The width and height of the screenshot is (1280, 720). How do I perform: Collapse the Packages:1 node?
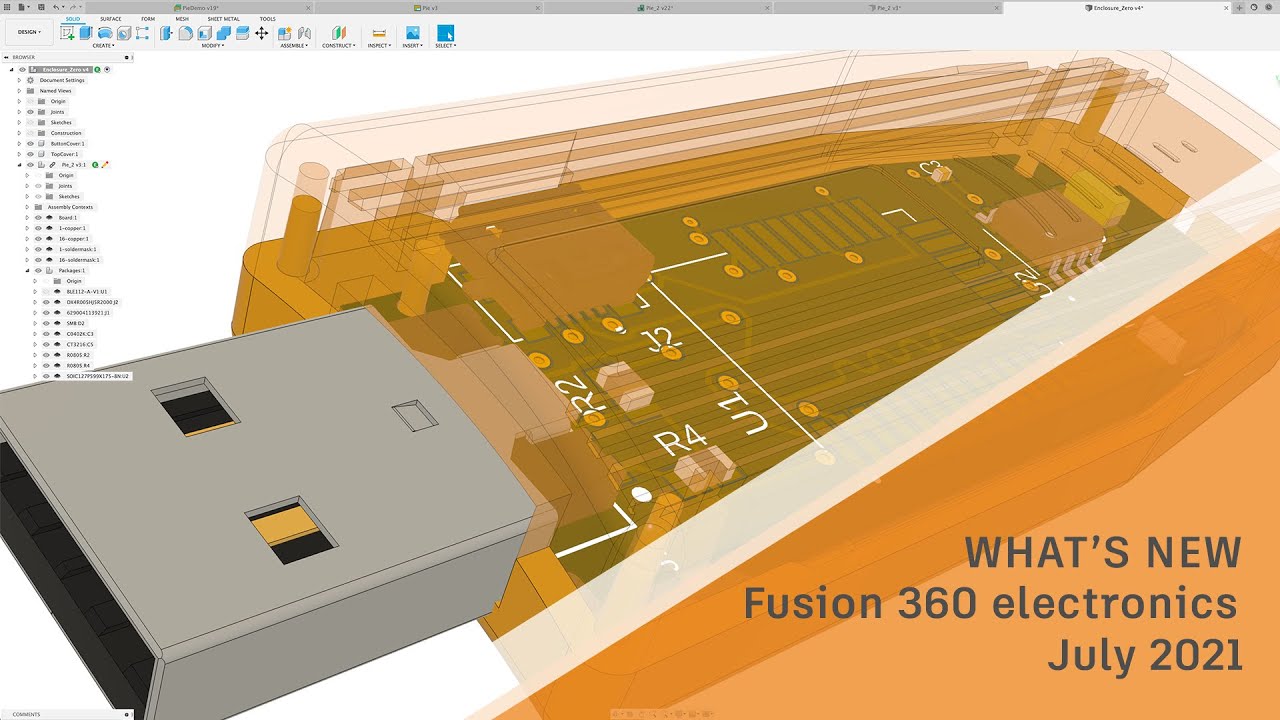[x=27, y=270]
